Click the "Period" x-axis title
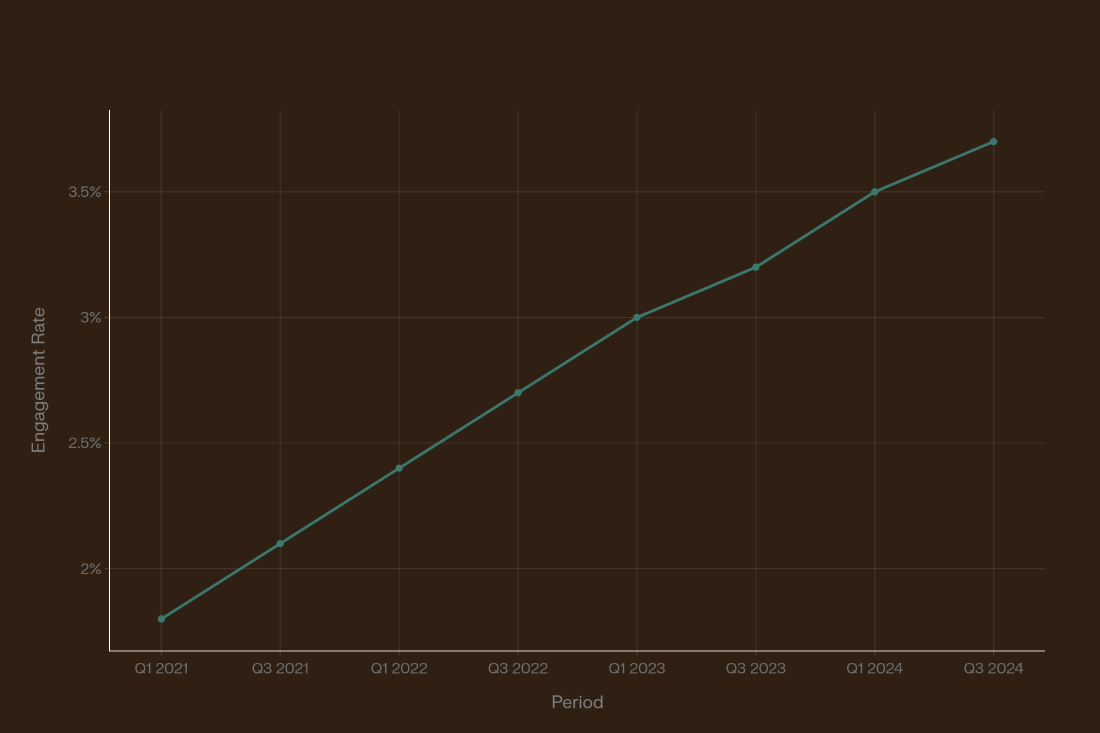The height and width of the screenshot is (733, 1100). 577,703
